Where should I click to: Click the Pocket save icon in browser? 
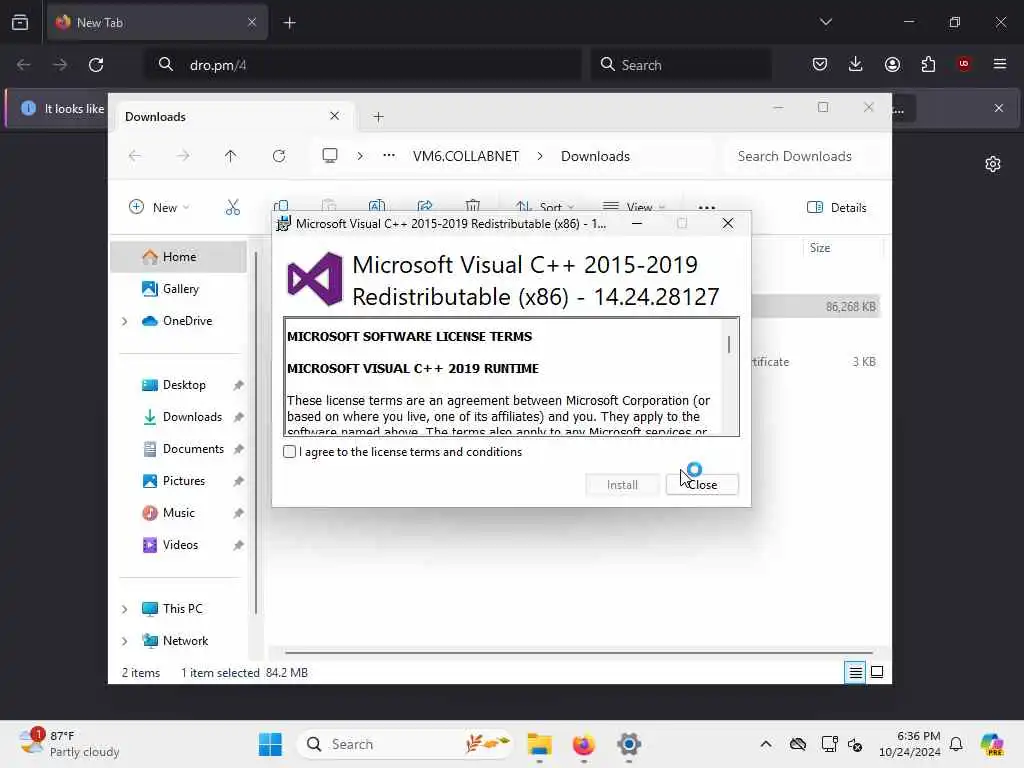pyautogui.click(x=820, y=64)
